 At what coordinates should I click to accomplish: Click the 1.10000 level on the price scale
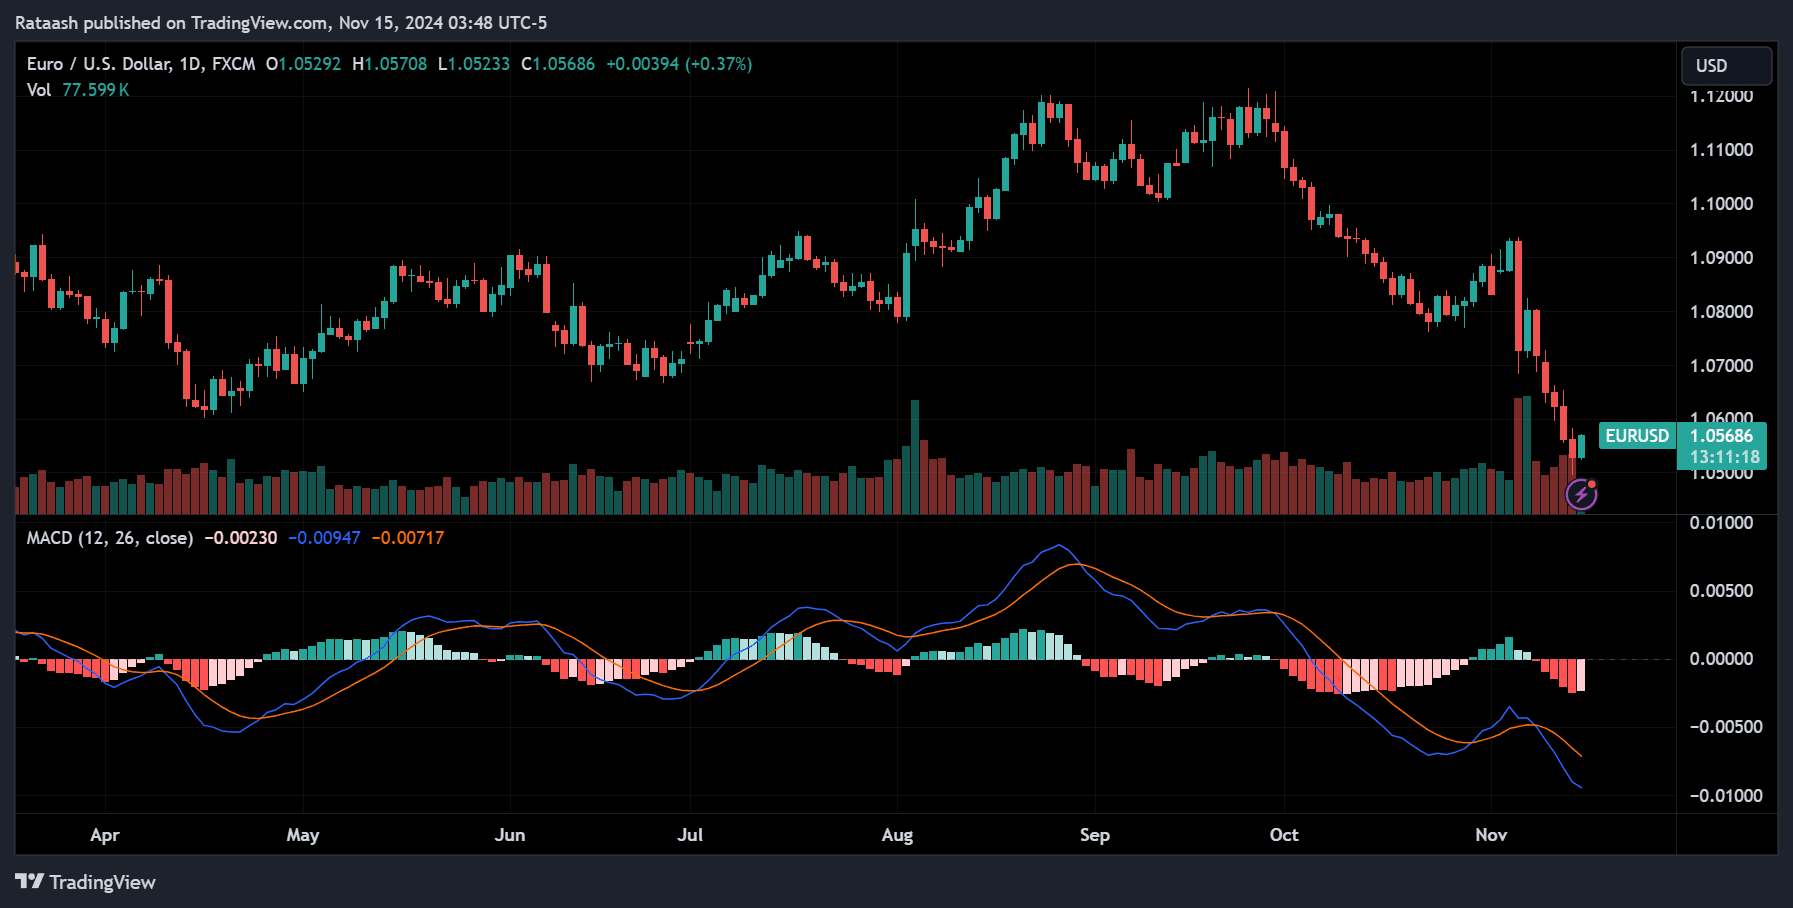pos(1723,202)
